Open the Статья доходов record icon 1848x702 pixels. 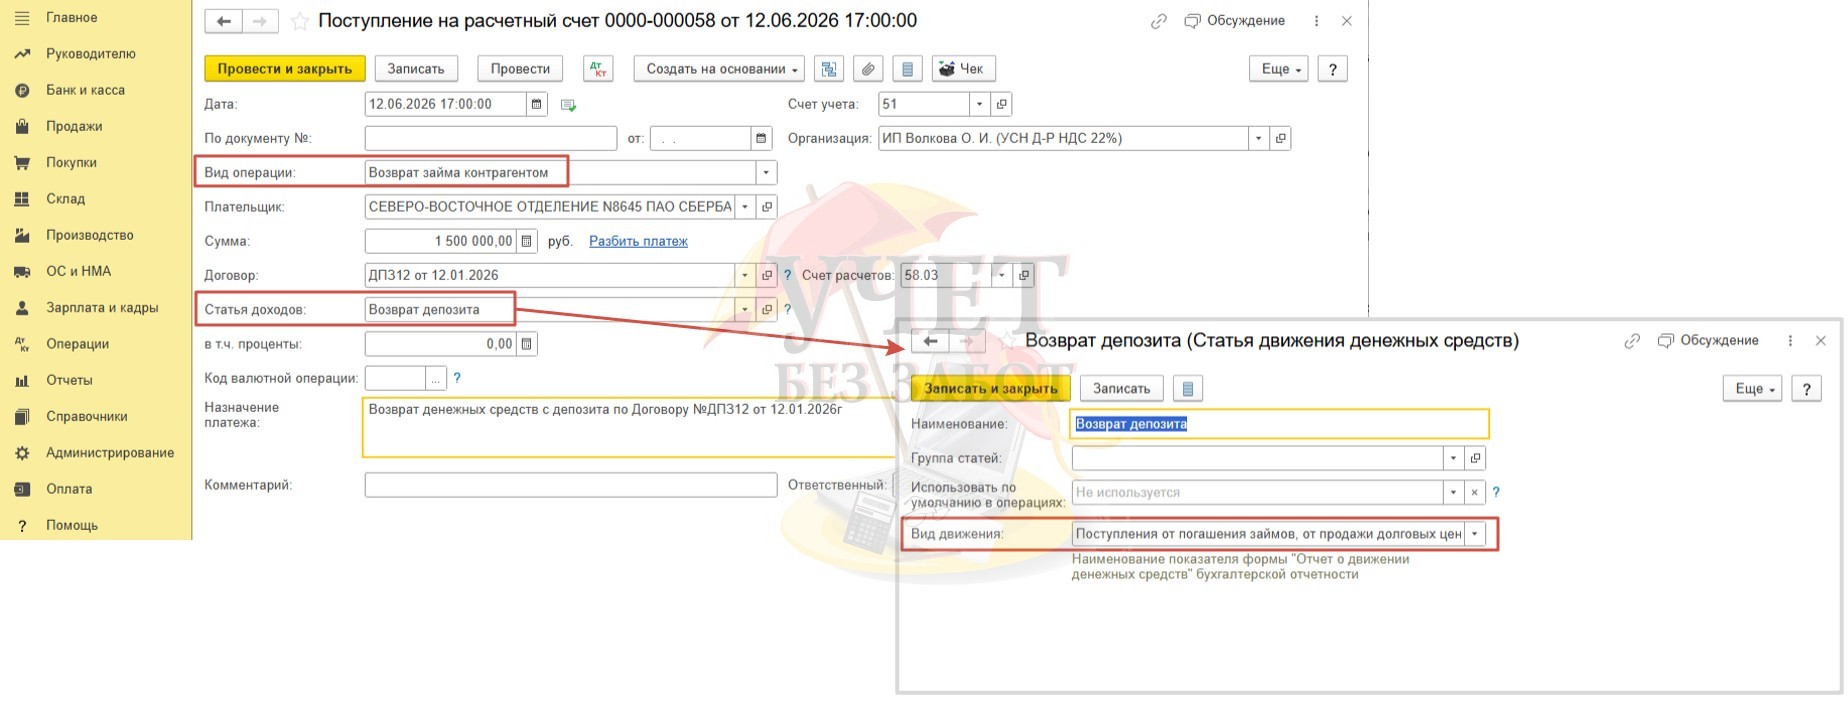click(767, 309)
